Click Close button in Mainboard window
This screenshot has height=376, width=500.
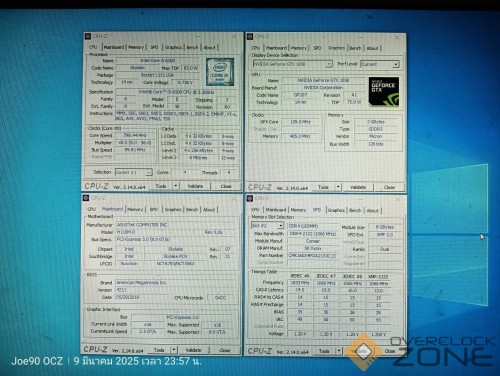pyautogui.click(x=225, y=350)
